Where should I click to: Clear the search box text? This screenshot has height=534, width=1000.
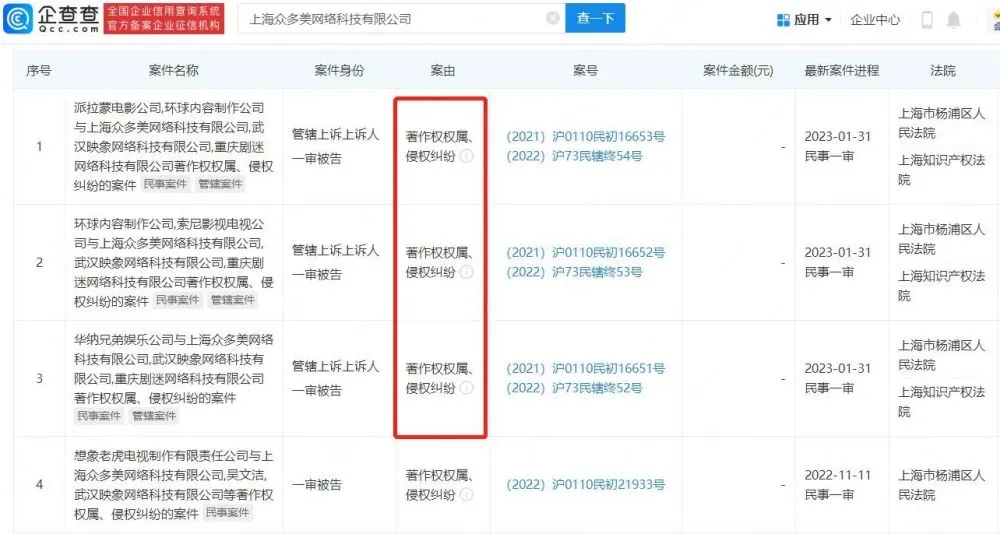pyautogui.click(x=553, y=18)
